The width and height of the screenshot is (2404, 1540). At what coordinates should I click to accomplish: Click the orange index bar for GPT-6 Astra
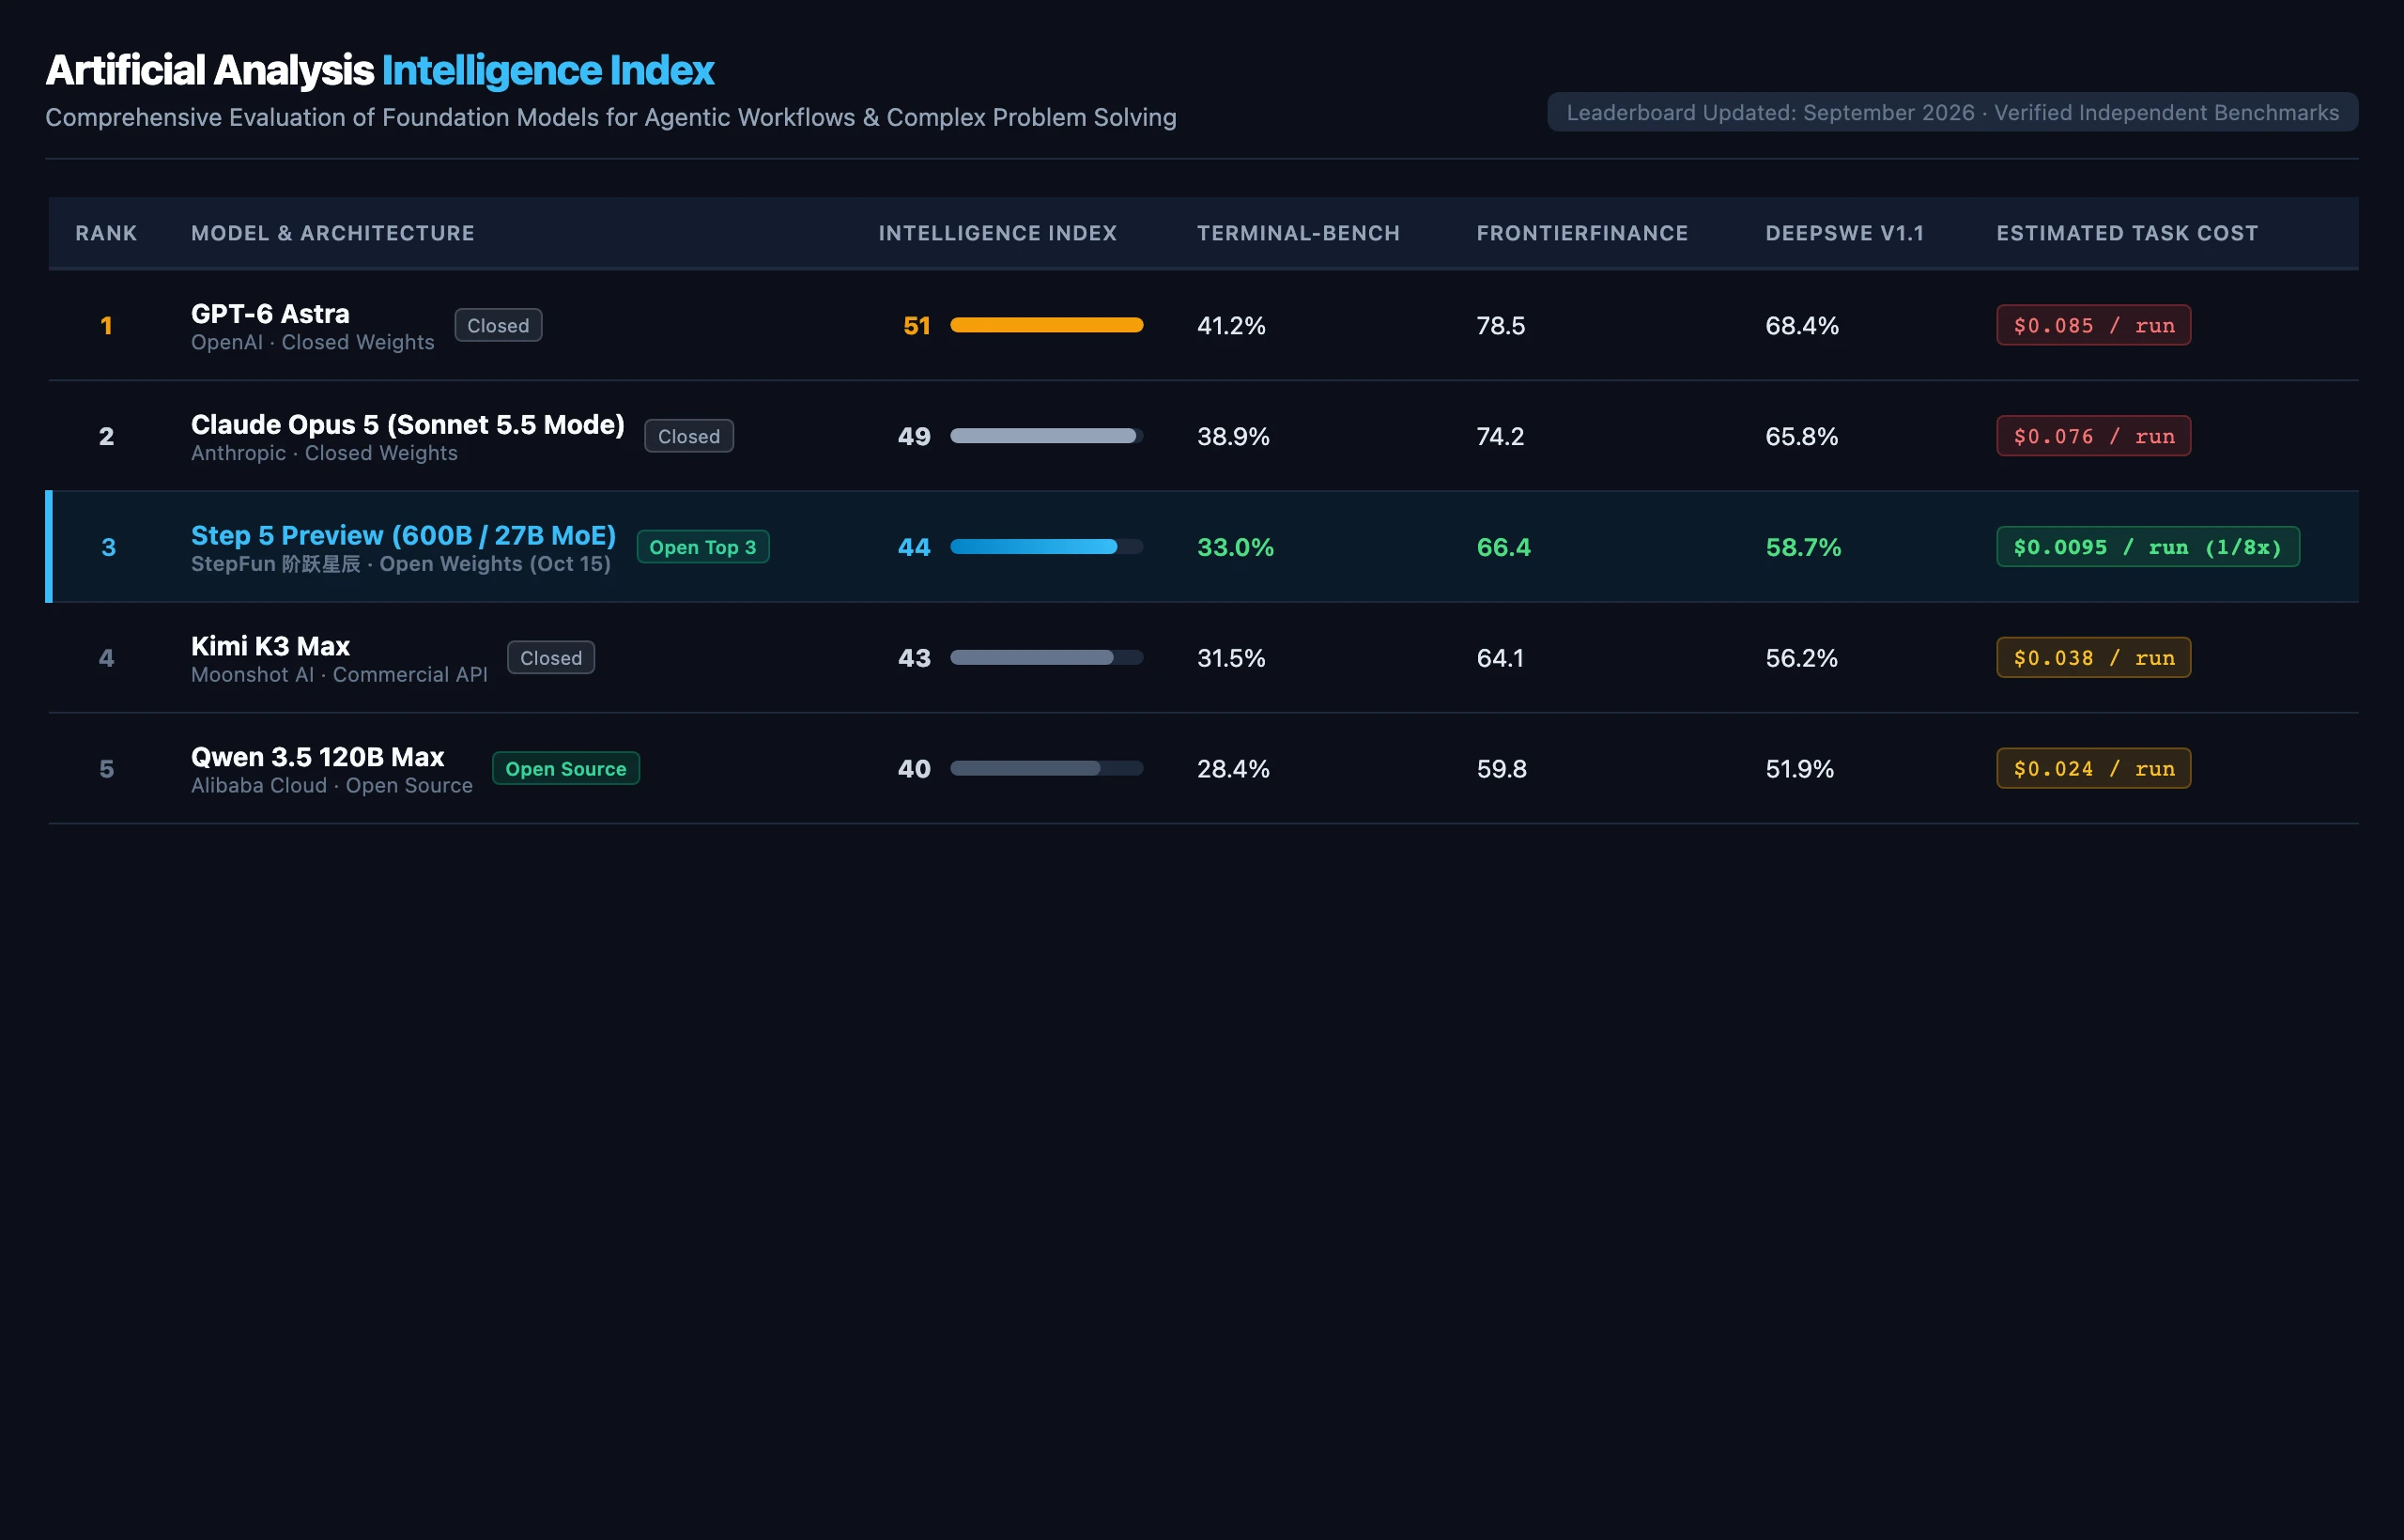(x=1046, y=325)
